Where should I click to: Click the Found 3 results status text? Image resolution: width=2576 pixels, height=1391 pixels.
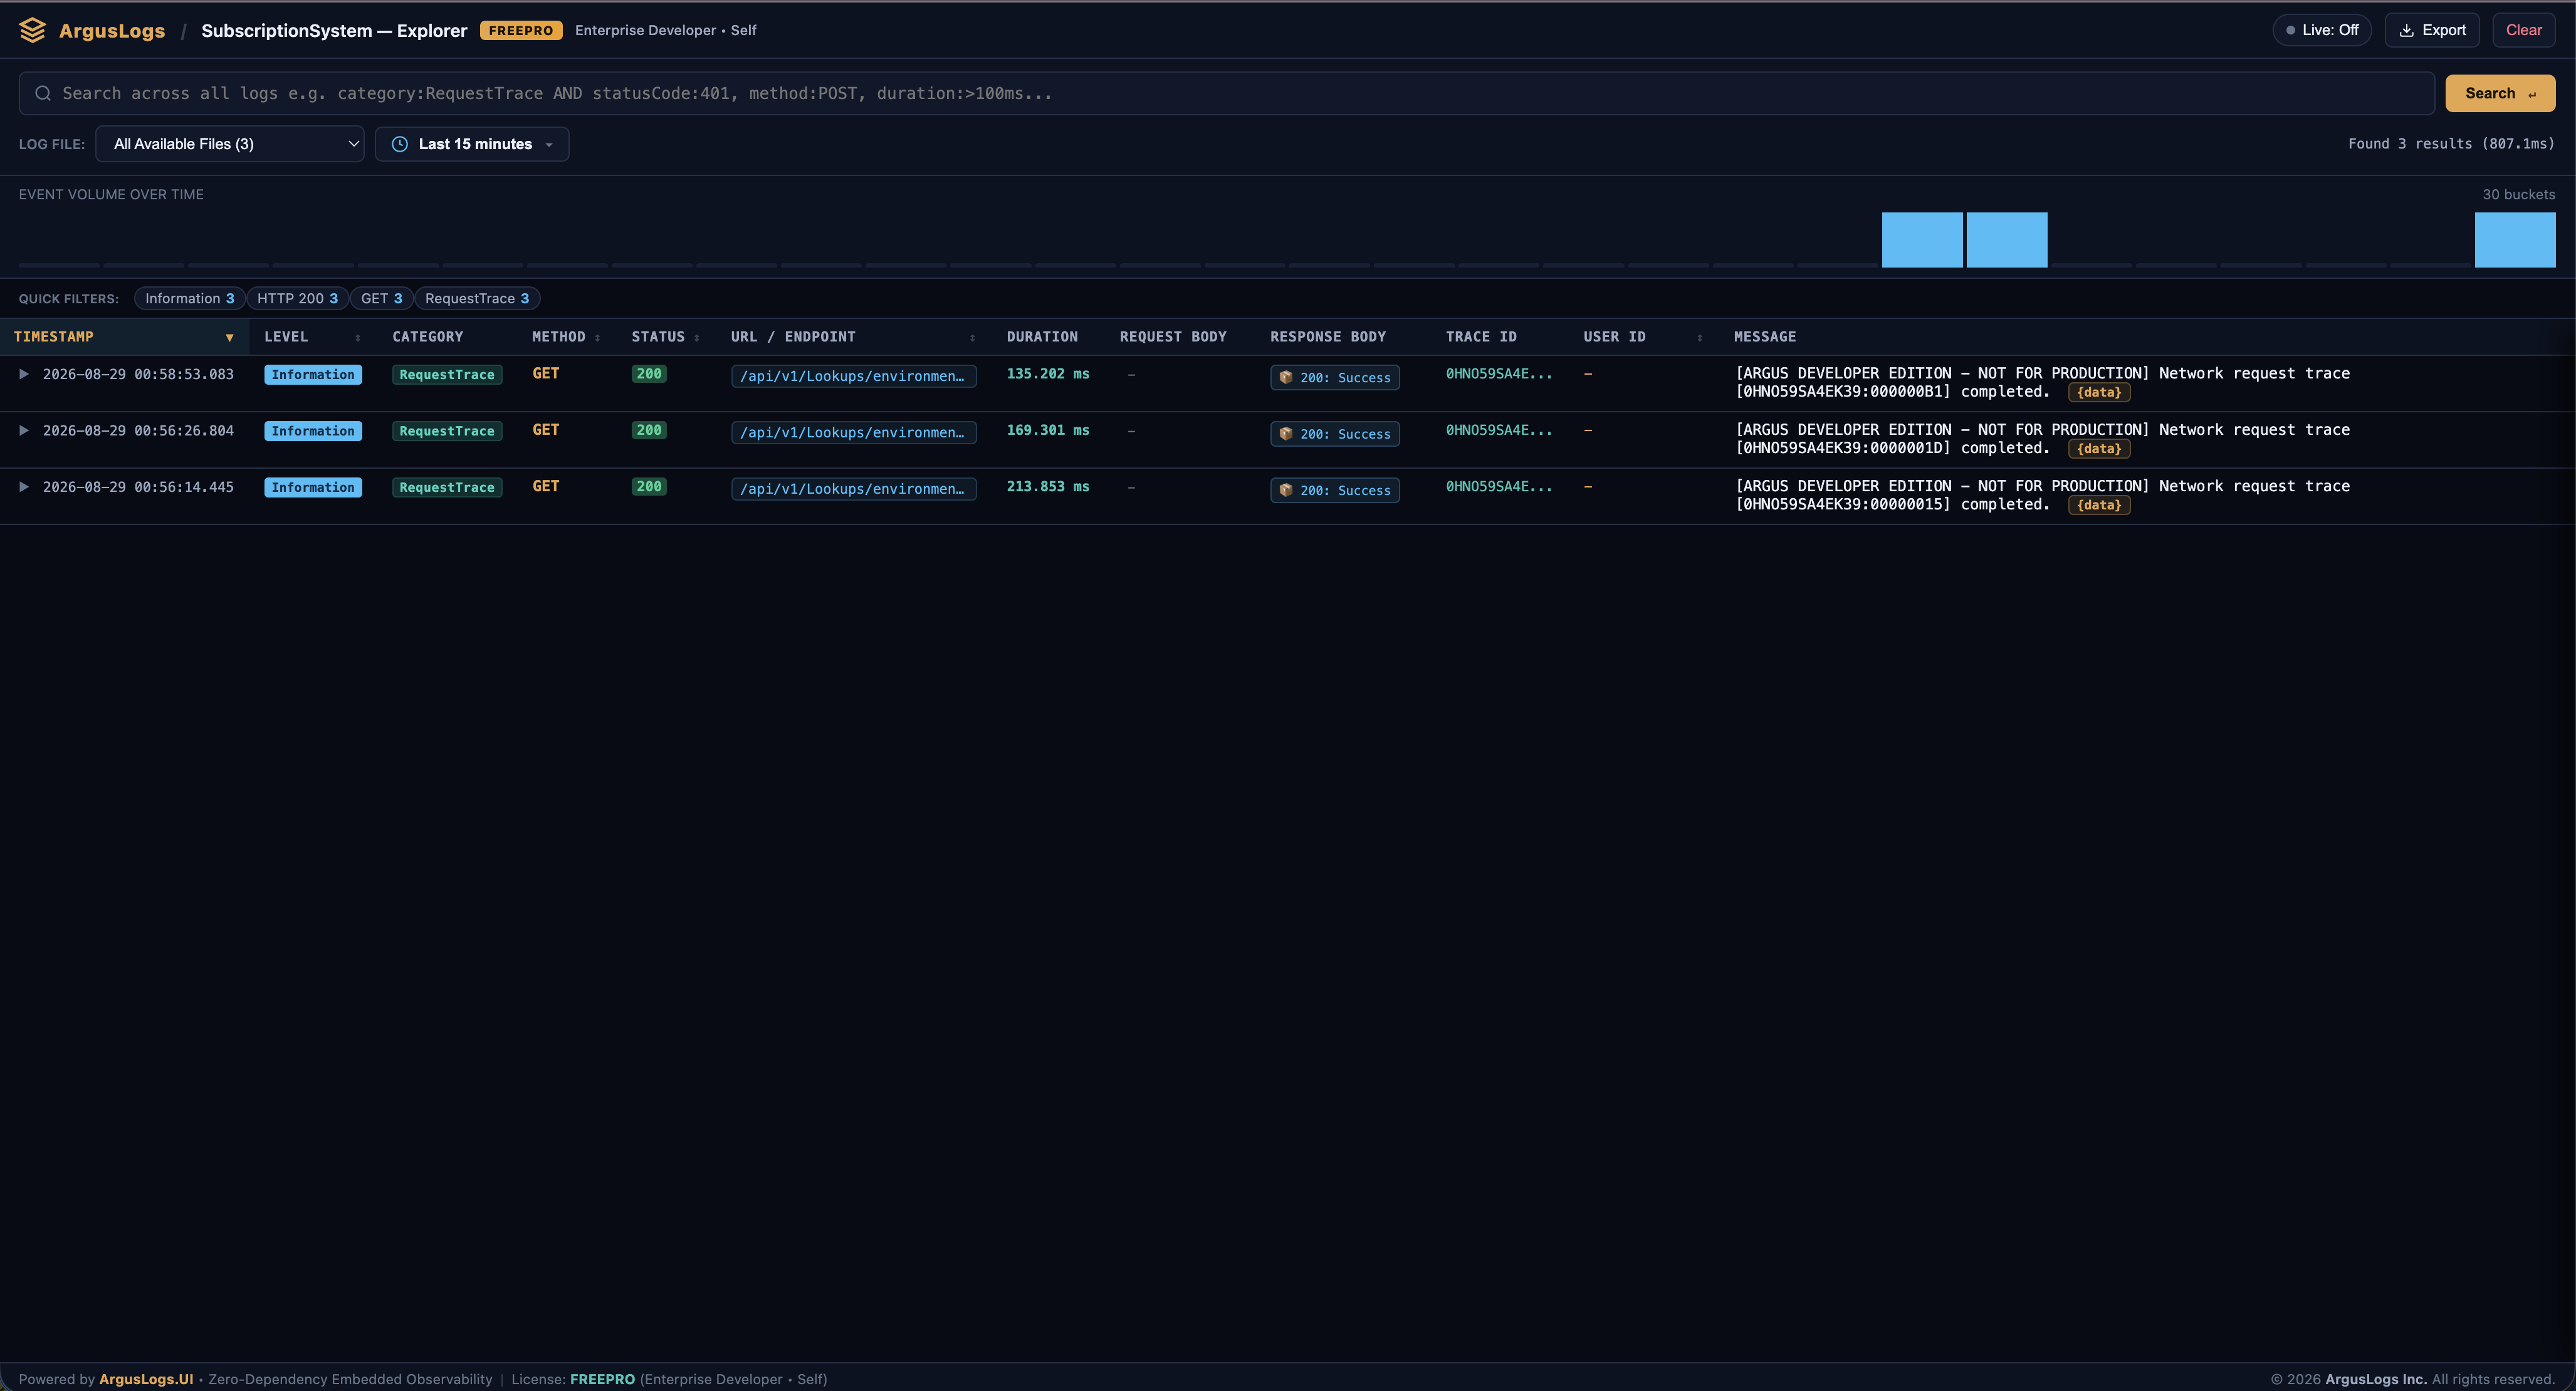2451,144
